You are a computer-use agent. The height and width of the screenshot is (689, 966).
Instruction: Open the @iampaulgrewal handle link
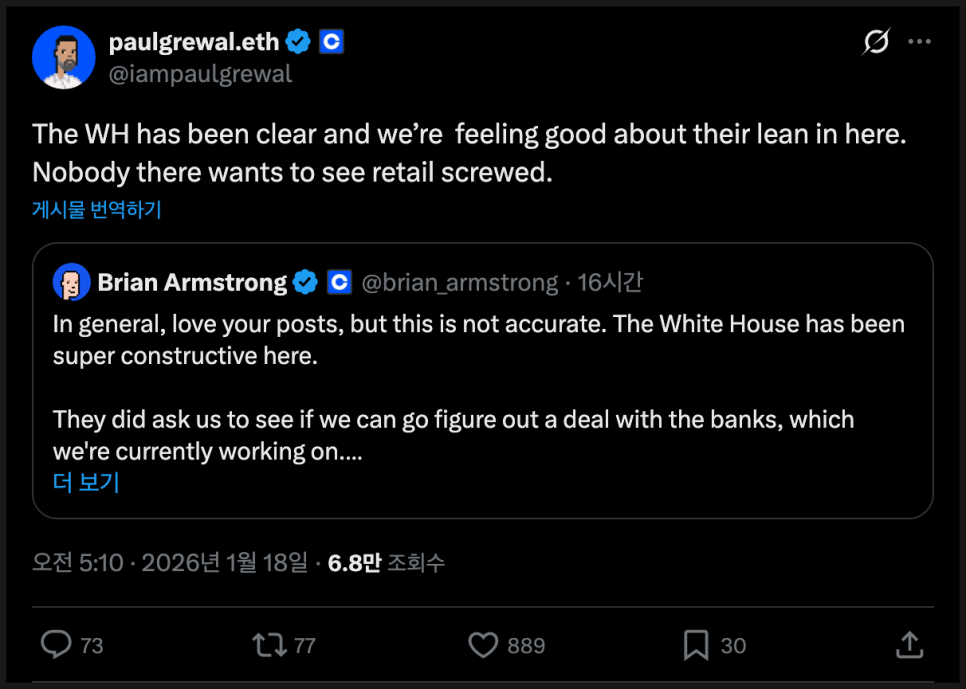pyautogui.click(x=200, y=74)
